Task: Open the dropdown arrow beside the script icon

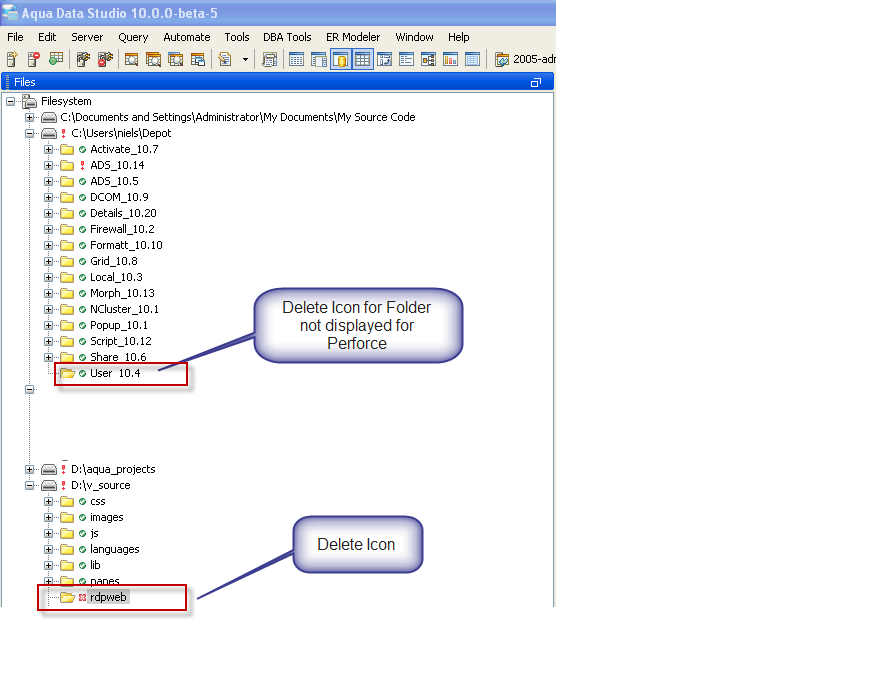Action: tap(245, 59)
